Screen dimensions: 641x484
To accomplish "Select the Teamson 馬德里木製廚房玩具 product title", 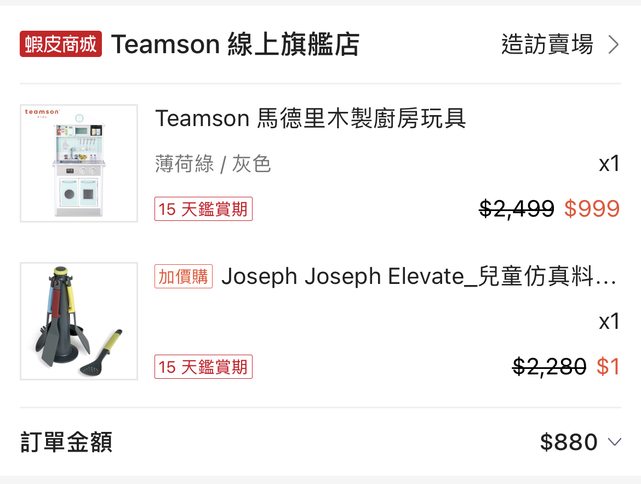I will click(311, 119).
